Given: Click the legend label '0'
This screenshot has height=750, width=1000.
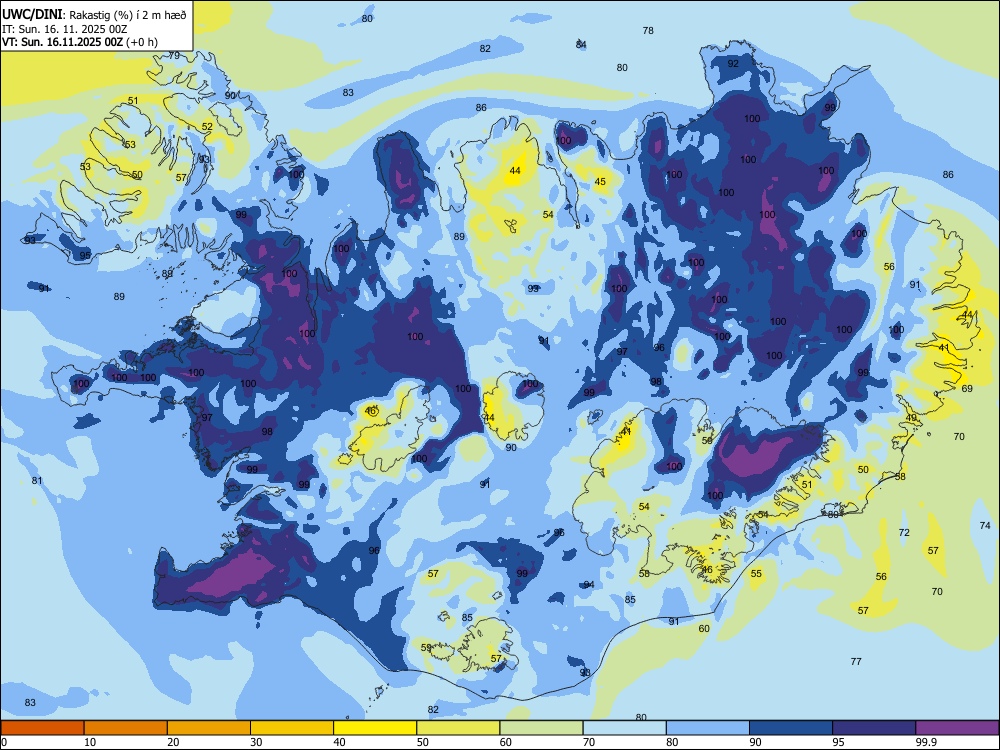Looking at the screenshot, I should click(4, 742).
